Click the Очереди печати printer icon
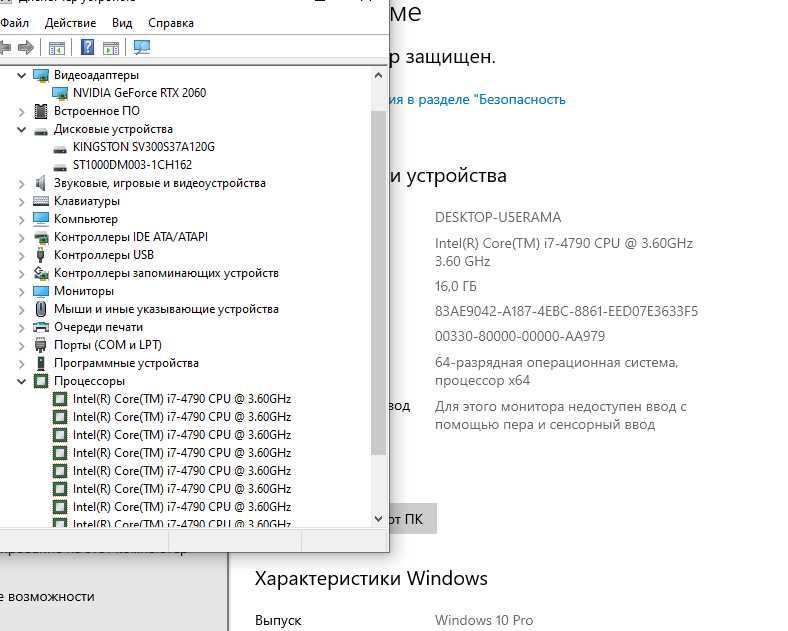Image resolution: width=788 pixels, height=631 pixels. click(41, 328)
